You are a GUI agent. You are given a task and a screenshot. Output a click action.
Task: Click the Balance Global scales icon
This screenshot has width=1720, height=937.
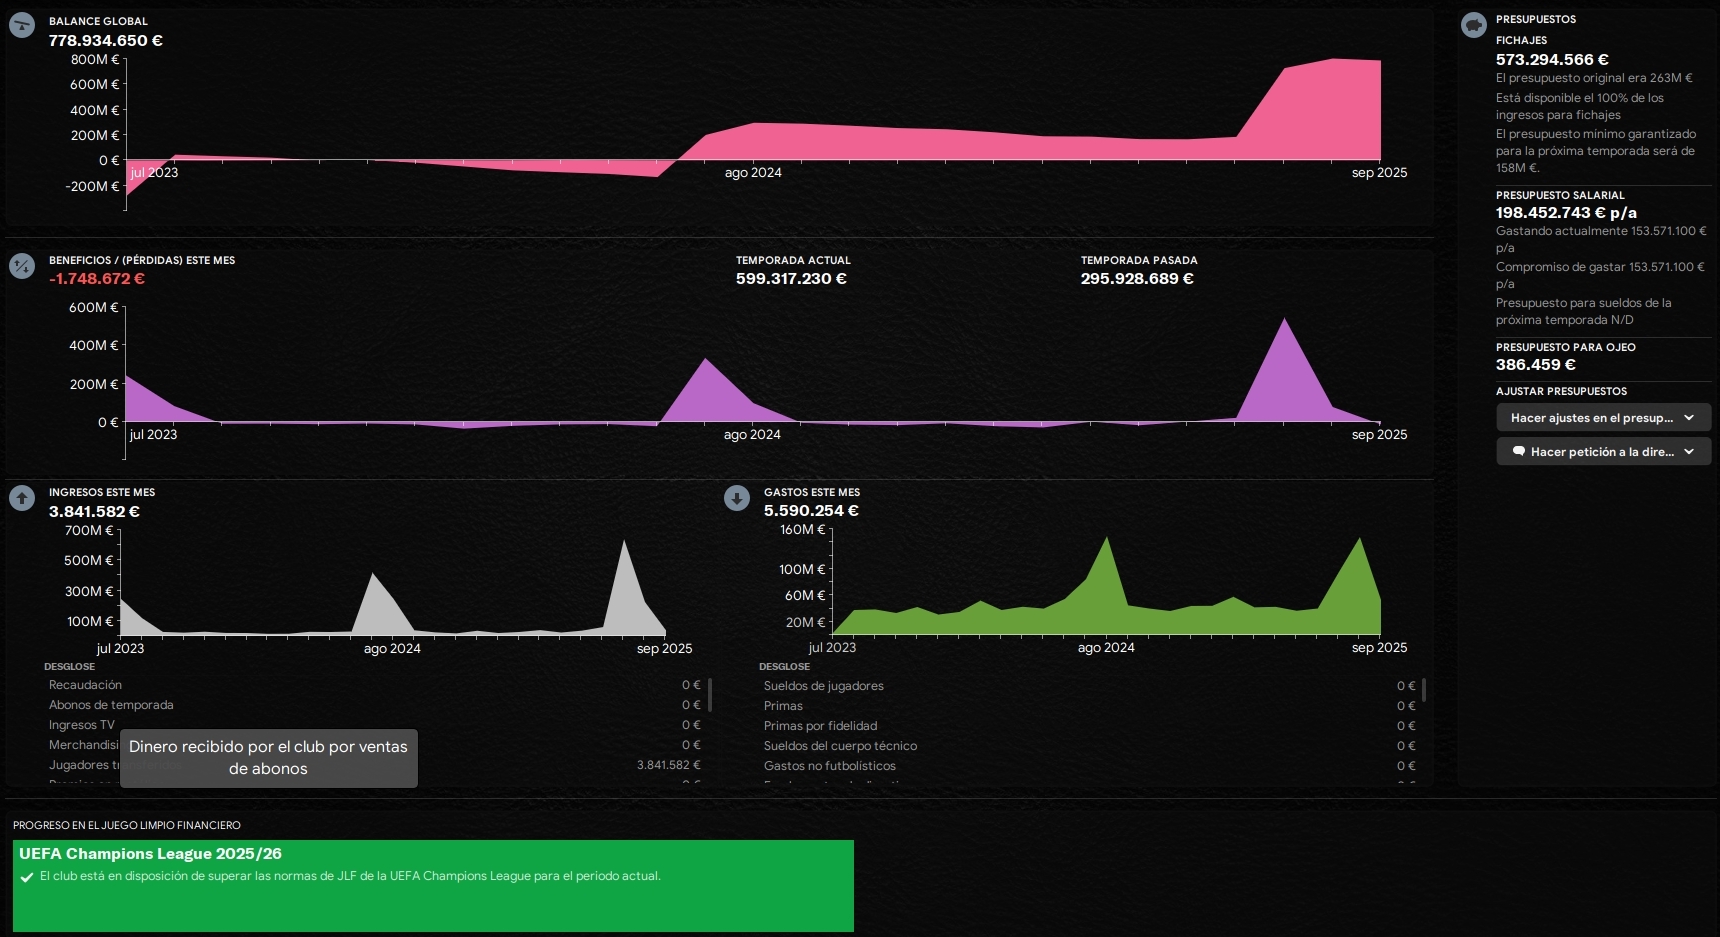pos(21,27)
